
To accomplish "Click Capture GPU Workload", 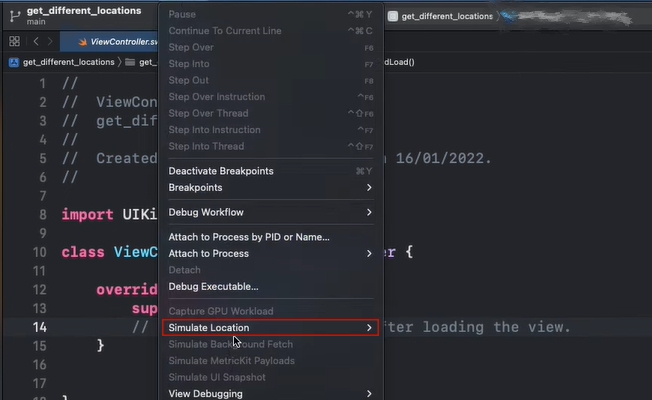I will [270, 311].
